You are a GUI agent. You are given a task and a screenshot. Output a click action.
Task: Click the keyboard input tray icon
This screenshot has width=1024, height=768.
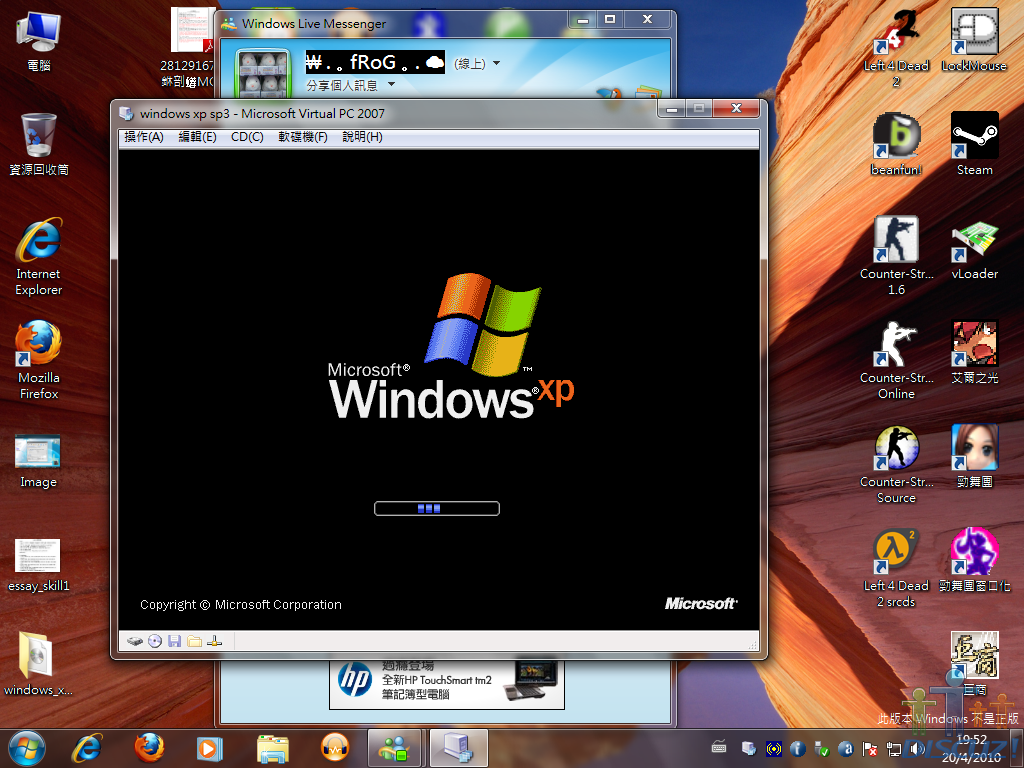[x=718, y=748]
